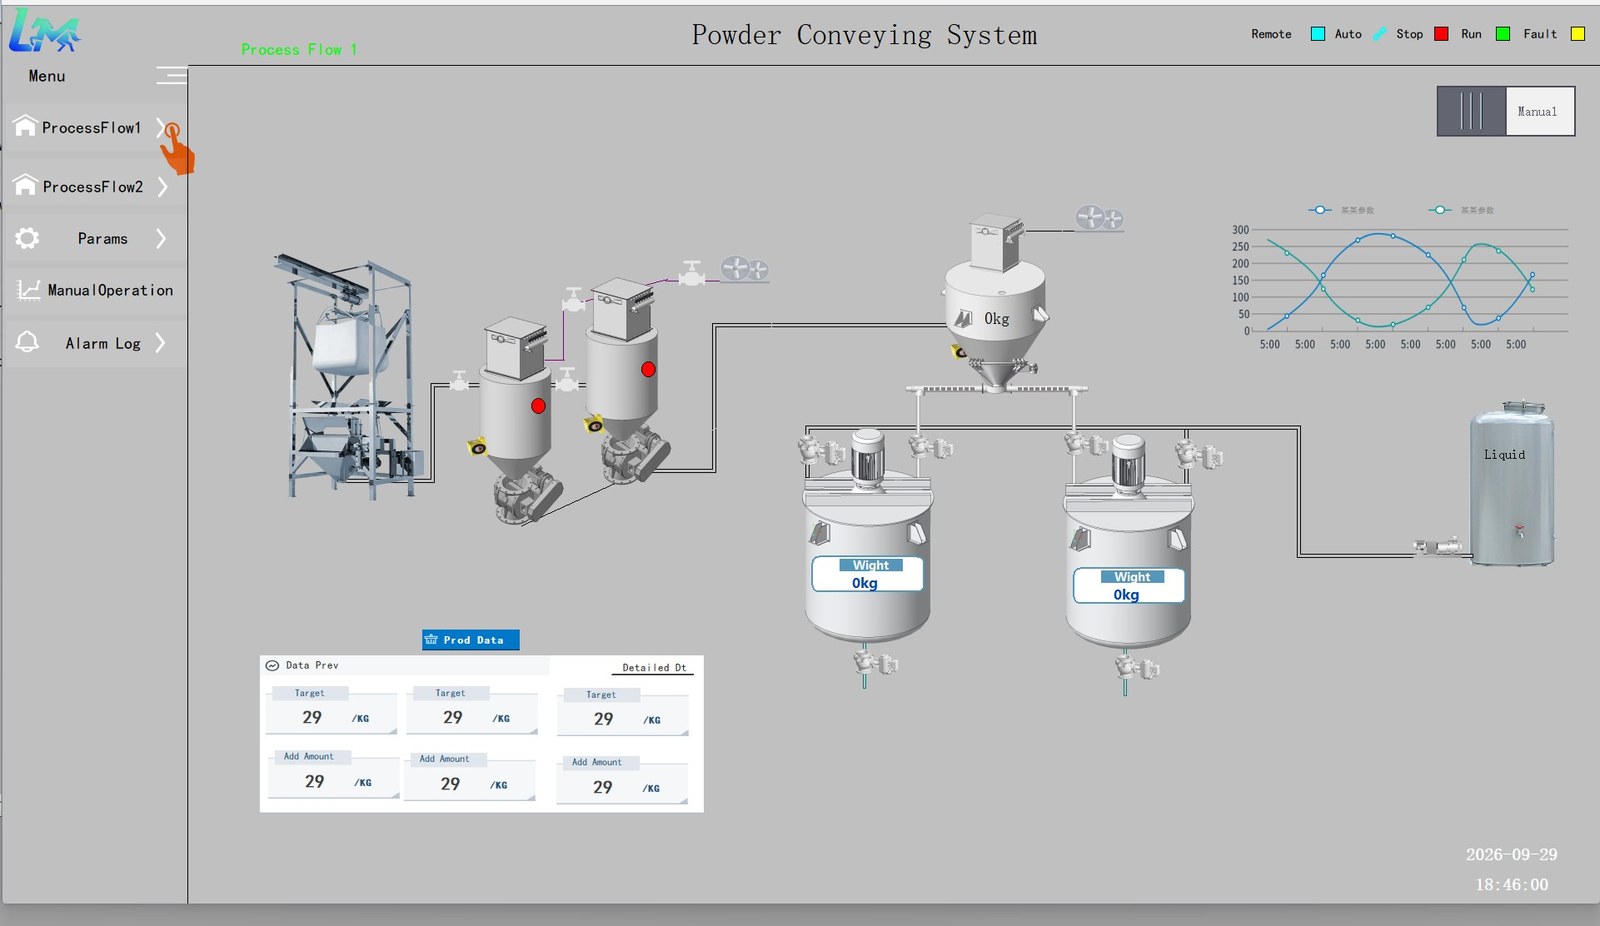Open the Detailed Dt link
Image resolution: width=1600 pixels, height=926 pixels.
coord(654,668)
